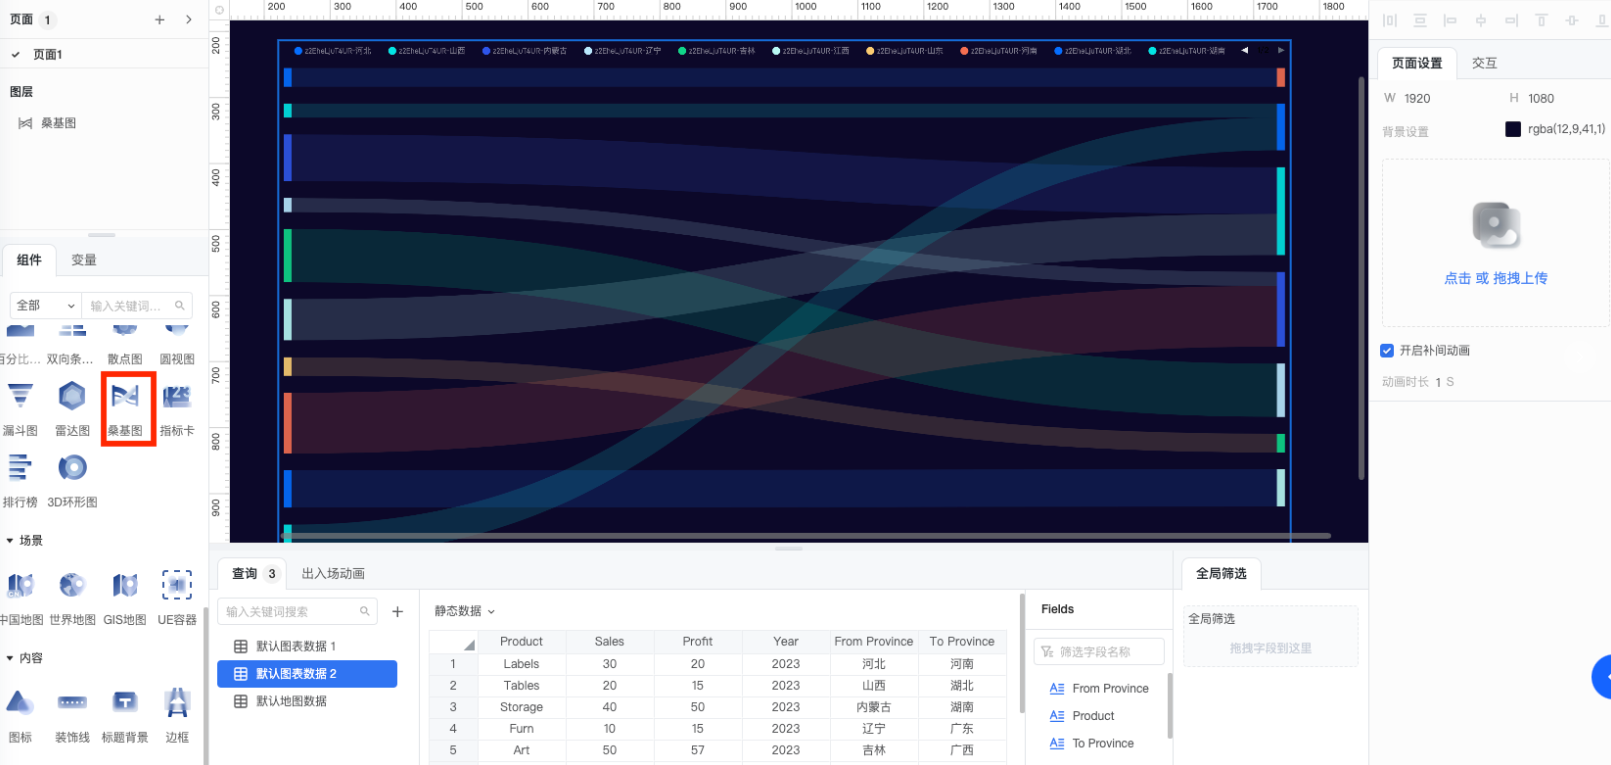Click the page height input 1080
This screenshot has height=765, width=1611.
click(1541, 99)
